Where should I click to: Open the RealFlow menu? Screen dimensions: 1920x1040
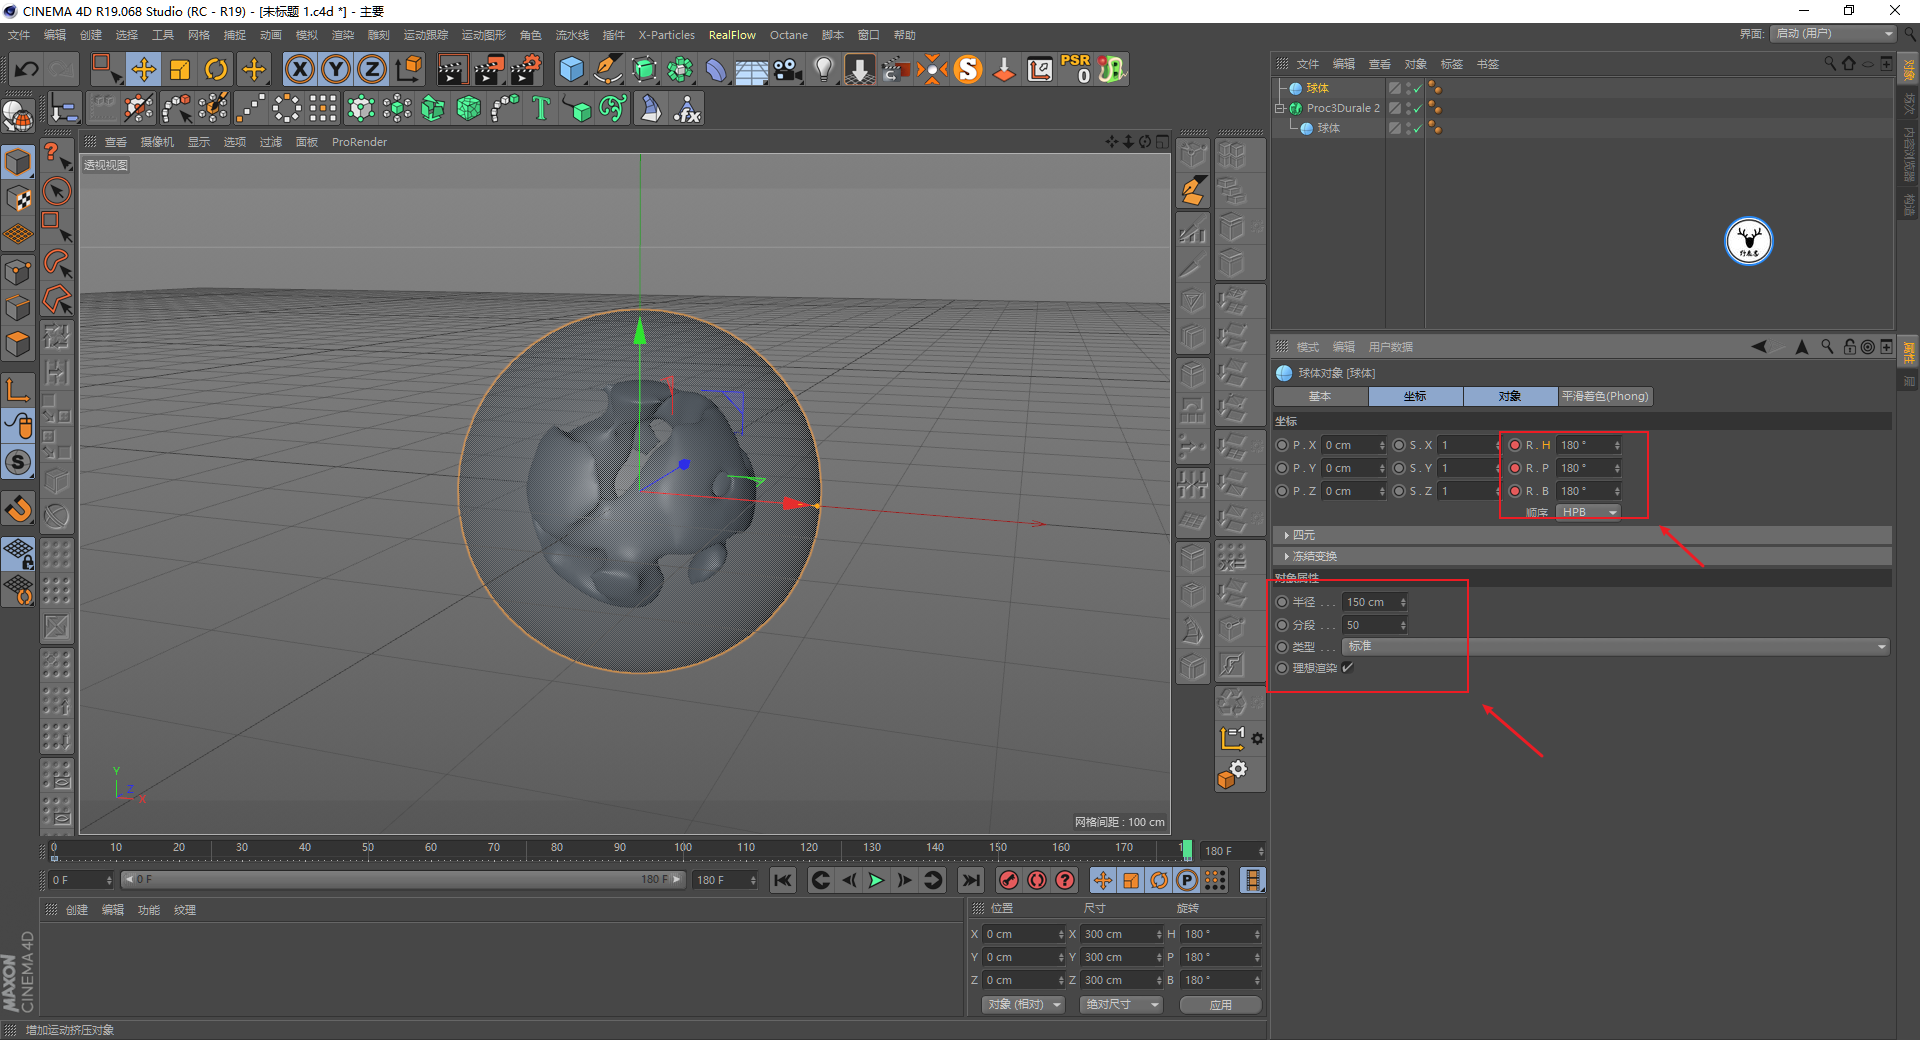(732, 35)
